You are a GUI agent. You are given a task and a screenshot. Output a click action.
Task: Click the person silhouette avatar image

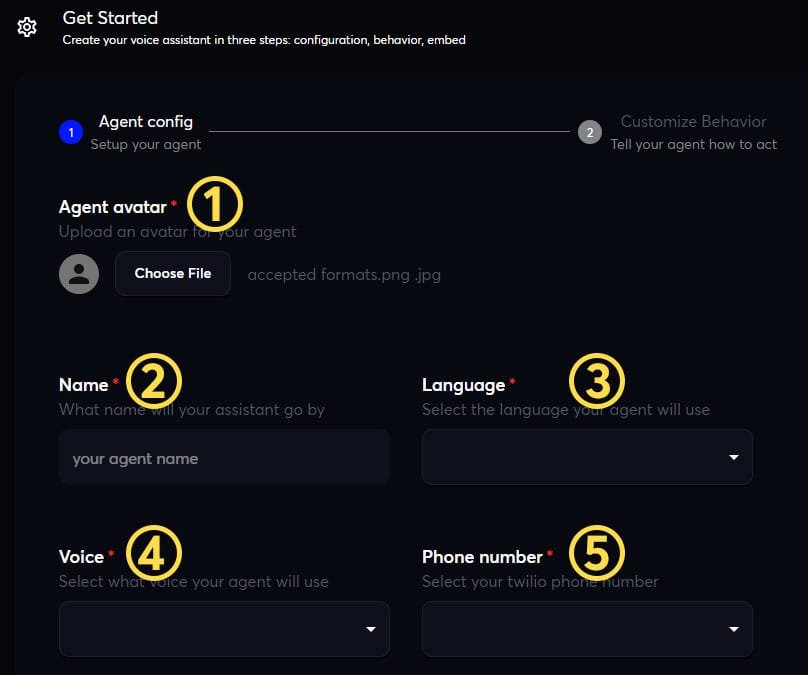coord(79,272)
